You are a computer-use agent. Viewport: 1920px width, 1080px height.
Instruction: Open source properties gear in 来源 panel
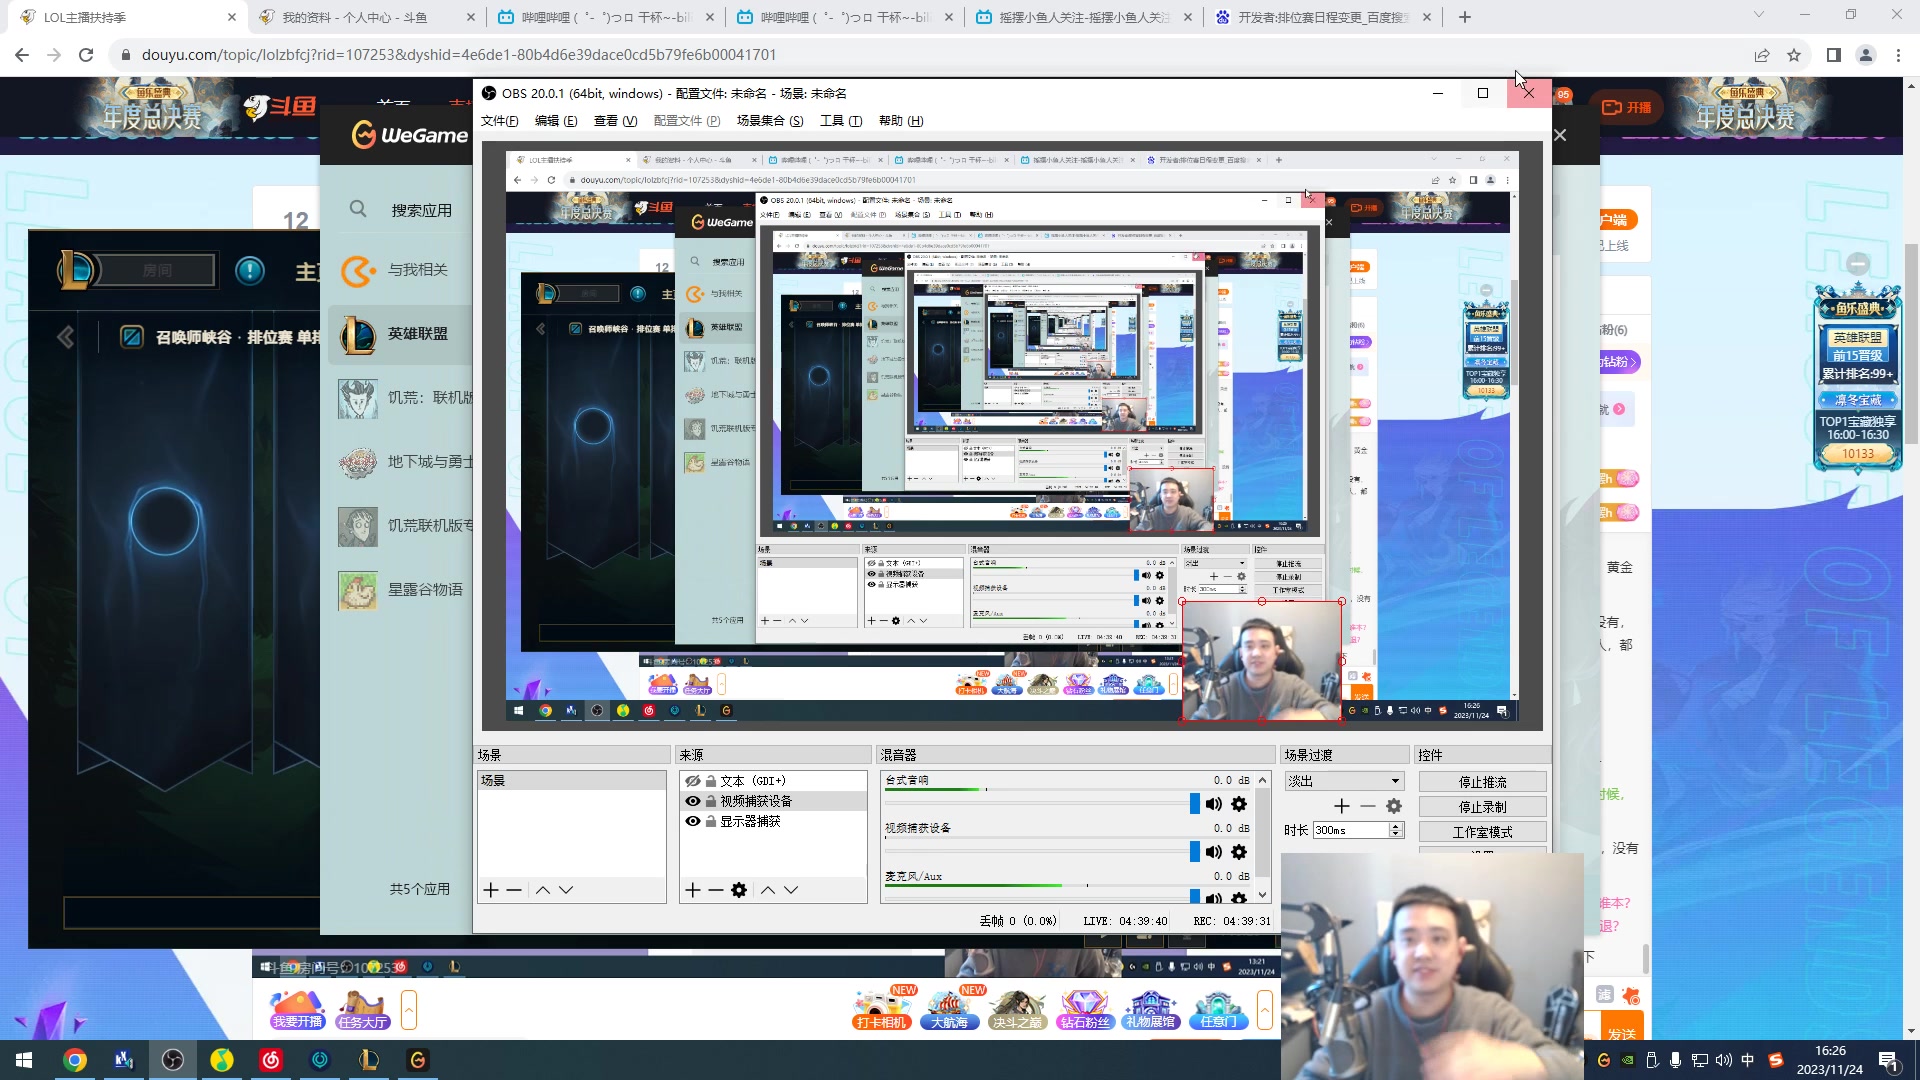[739, 890]
